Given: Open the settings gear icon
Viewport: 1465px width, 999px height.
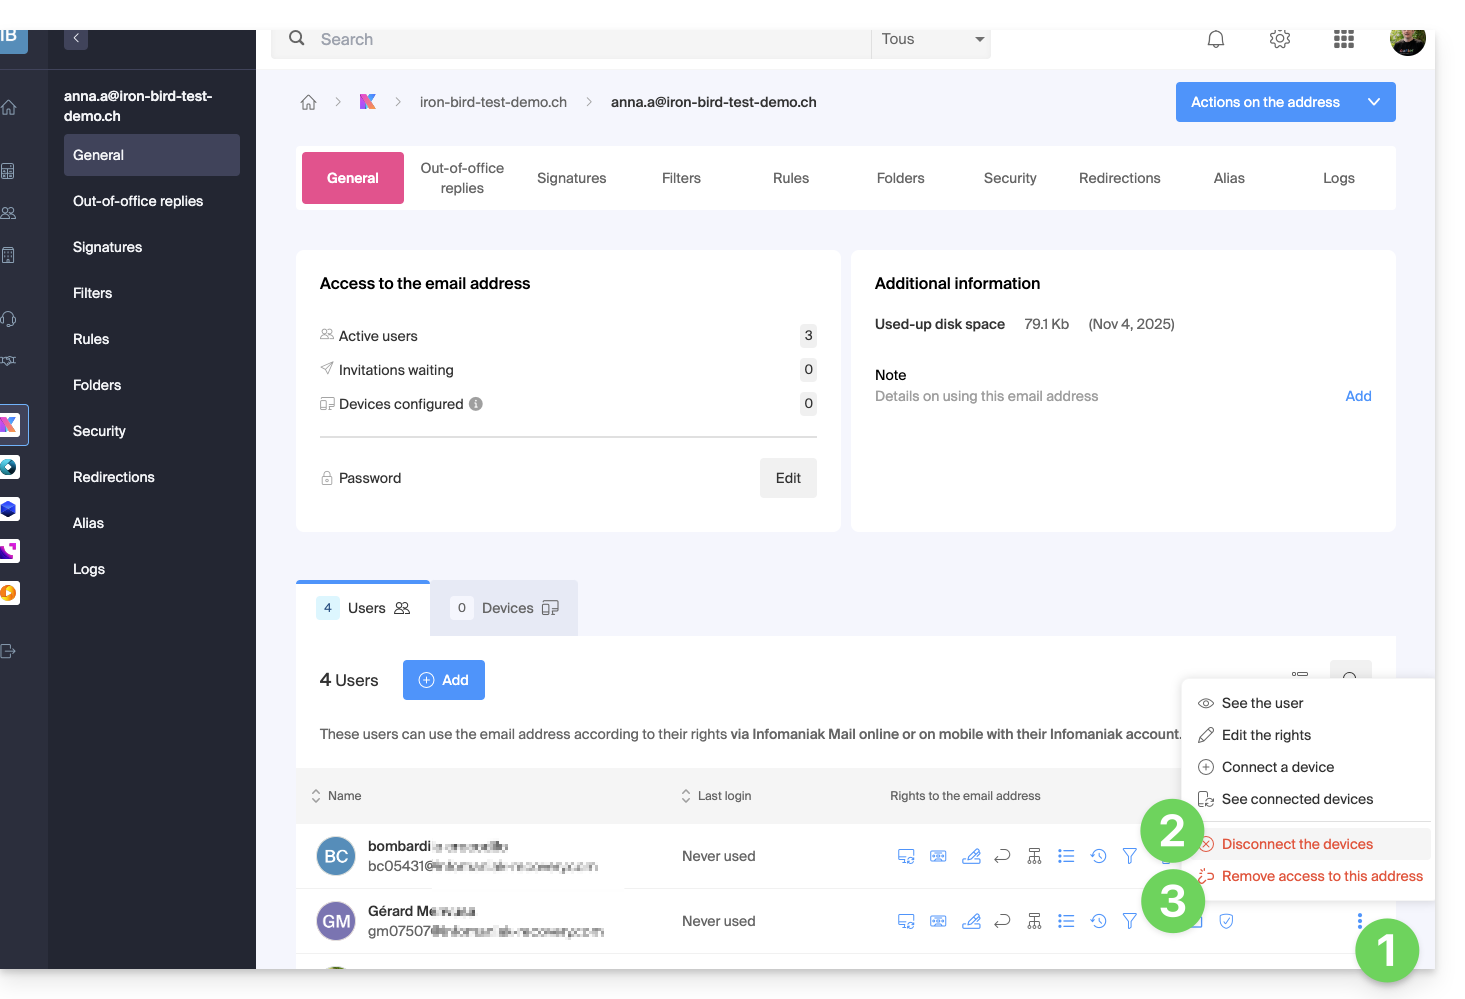Looking at the screenshot, I should pyautogui.click(x=1279, y=39).
